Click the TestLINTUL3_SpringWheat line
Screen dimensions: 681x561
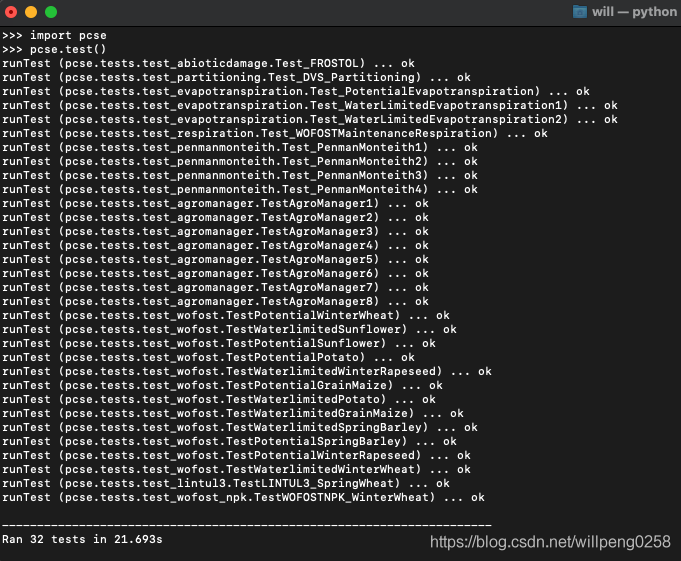[x=226, y=483]
